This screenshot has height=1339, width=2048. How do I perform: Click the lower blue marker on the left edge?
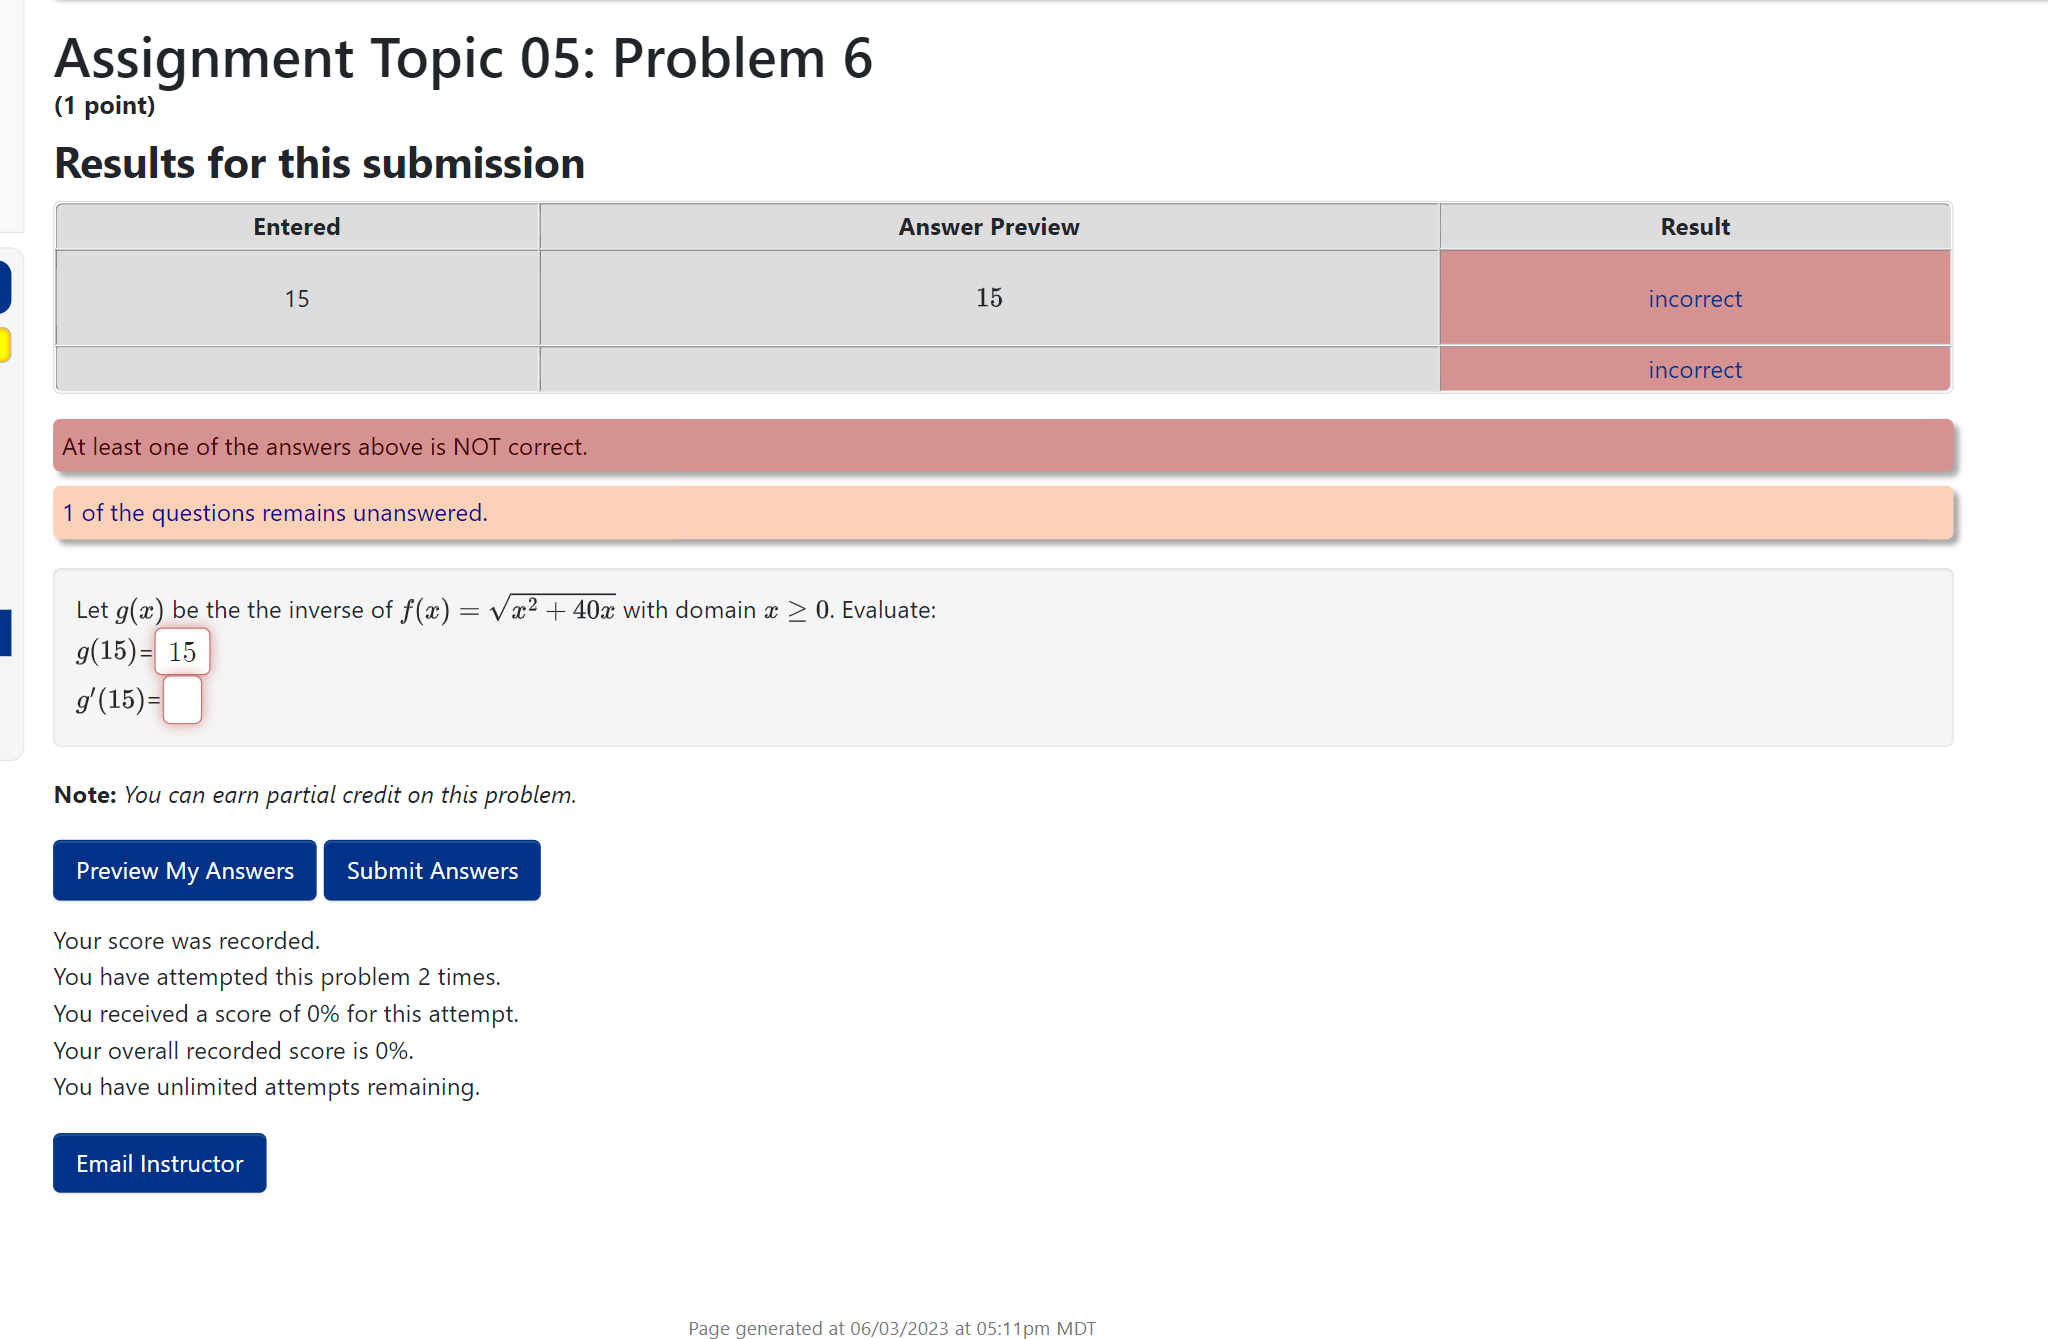(x=4, y=633)
